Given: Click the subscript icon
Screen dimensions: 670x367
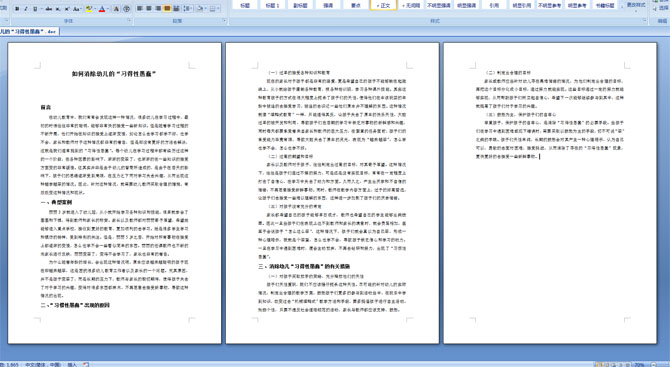Looking at the screenshot, I should click(x=58, y=9).
